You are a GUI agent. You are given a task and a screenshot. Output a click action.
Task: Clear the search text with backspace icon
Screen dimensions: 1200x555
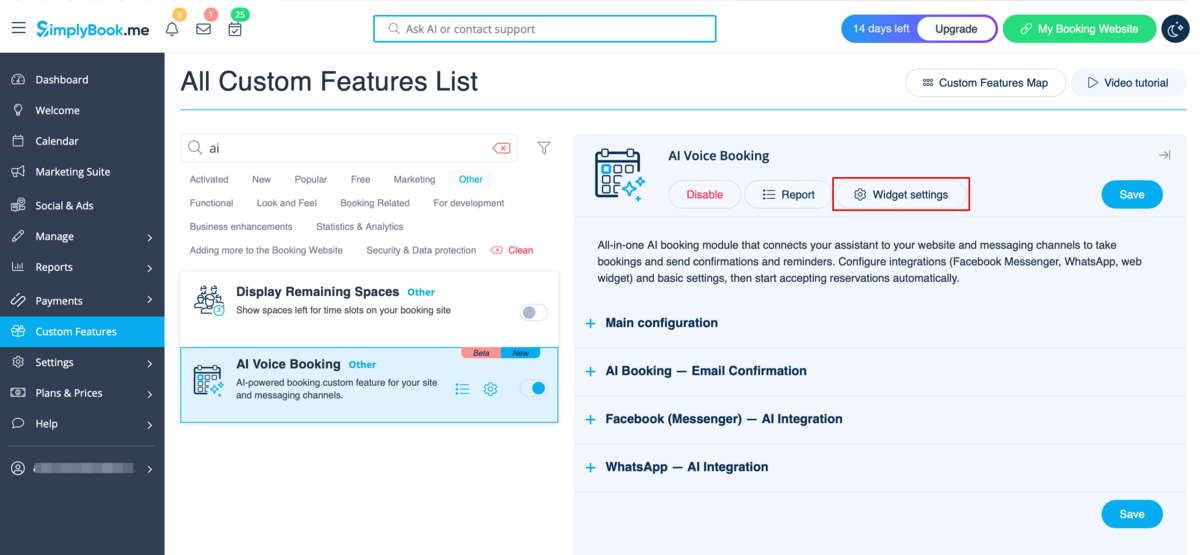(501, 148)
